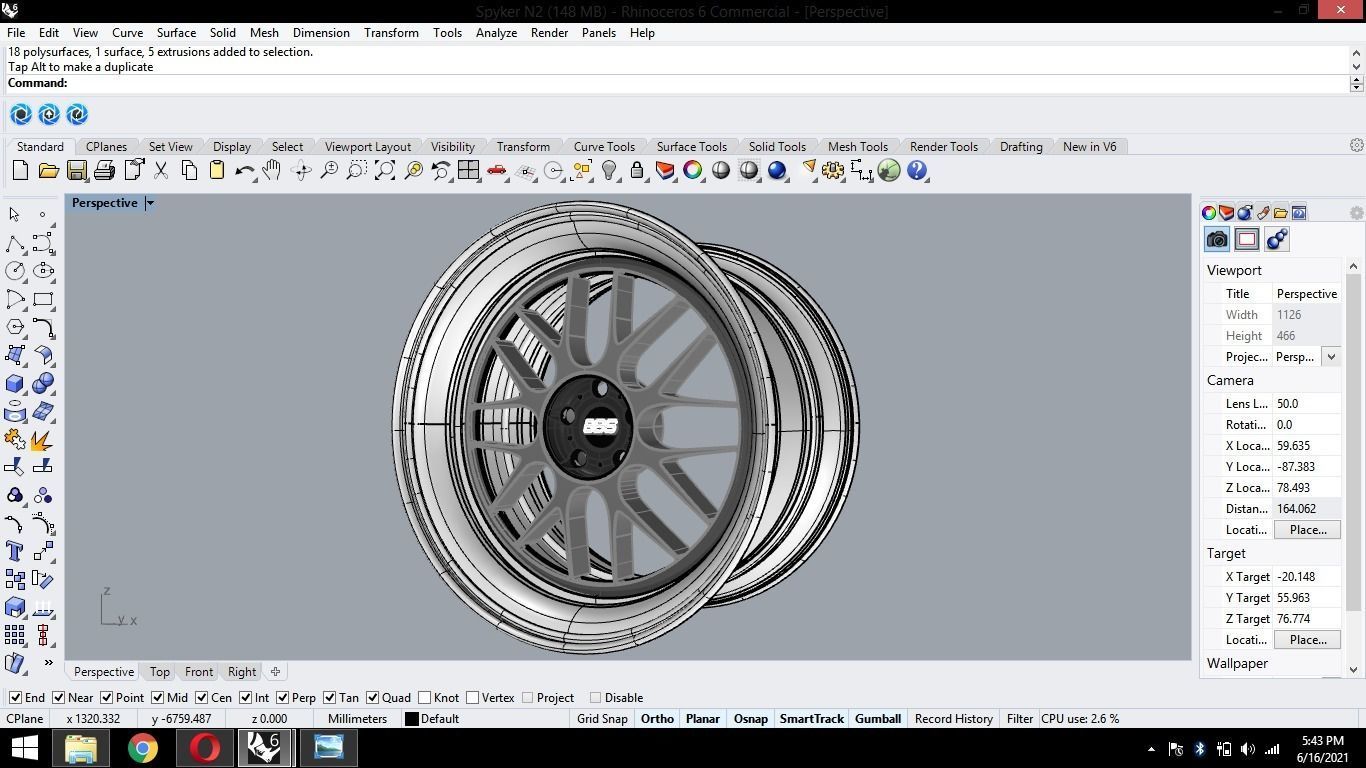The image size is (1366, 768).
Task: Uncheck the Point osnap checkbox
Action: point(106,697)
